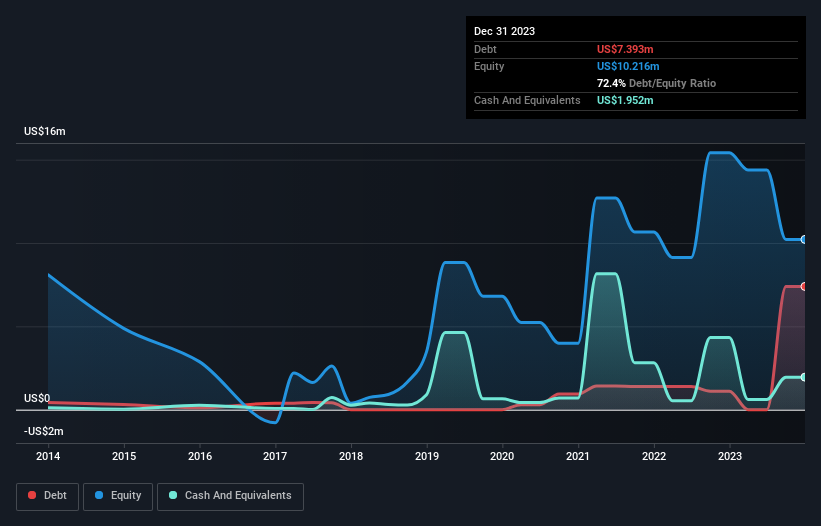The height and width of the screenshot is (526, 821).
Task: Click the tooltip Equity row label
Action: pos(489,66)
